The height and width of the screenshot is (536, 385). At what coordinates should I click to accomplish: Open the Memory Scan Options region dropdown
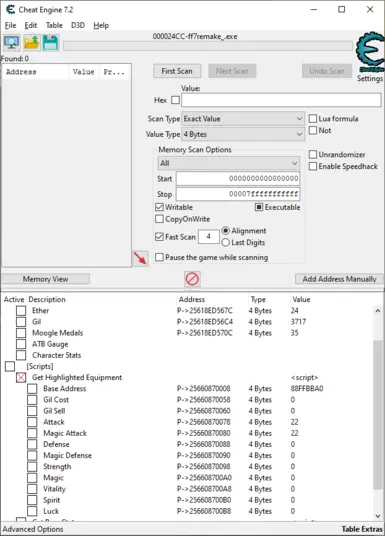tap(229, 163)
